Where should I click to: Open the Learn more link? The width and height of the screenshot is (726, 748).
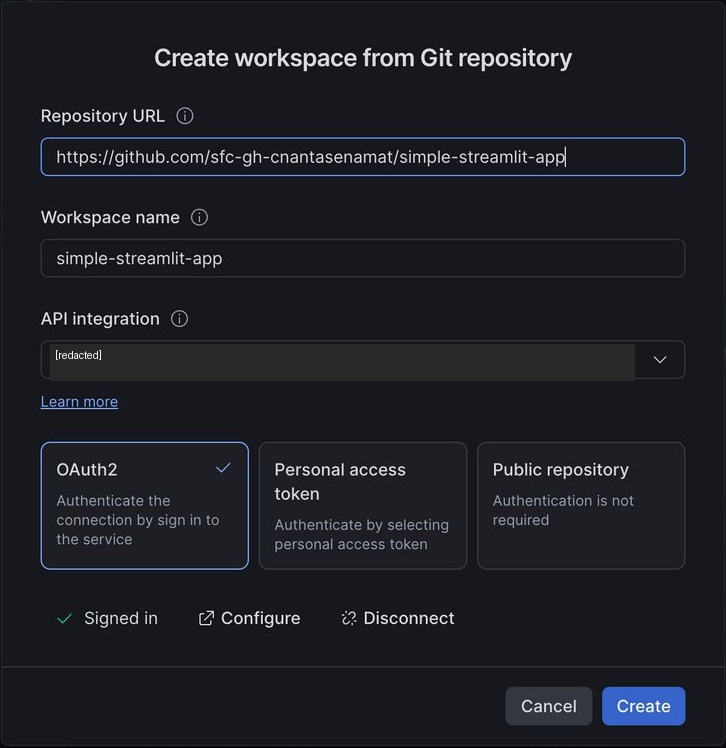[79, 402]
